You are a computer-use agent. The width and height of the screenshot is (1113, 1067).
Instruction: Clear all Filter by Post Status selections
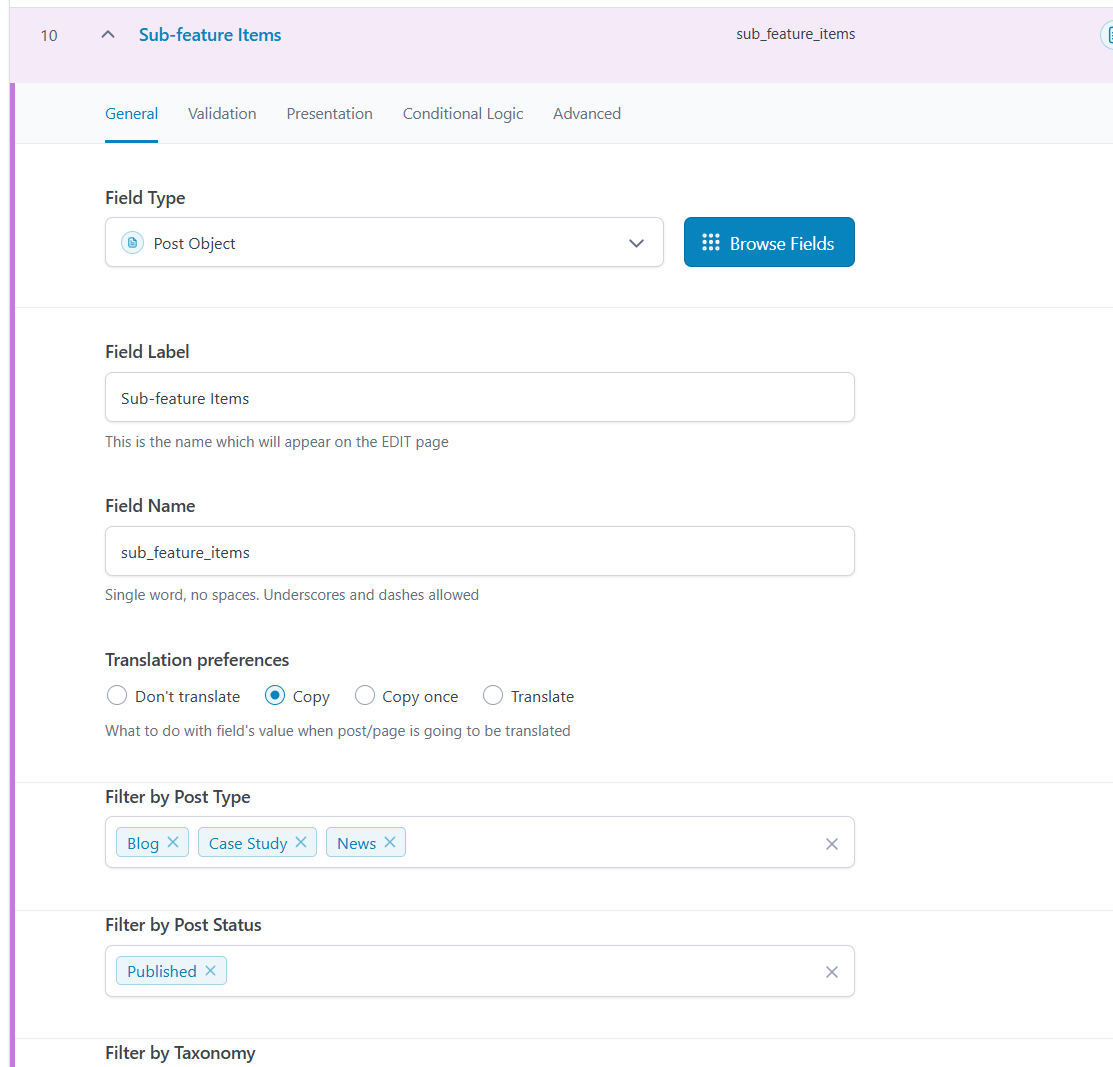(831, 972)
